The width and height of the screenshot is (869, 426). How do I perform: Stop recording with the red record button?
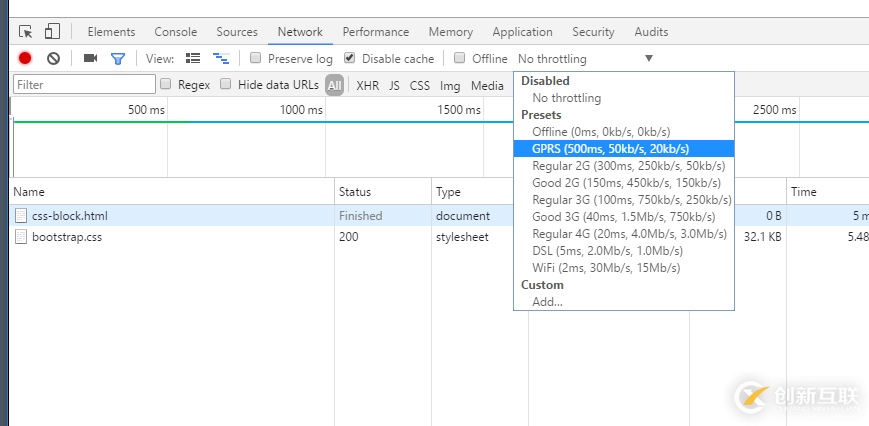pyautogui.click(x=25, y=59)
